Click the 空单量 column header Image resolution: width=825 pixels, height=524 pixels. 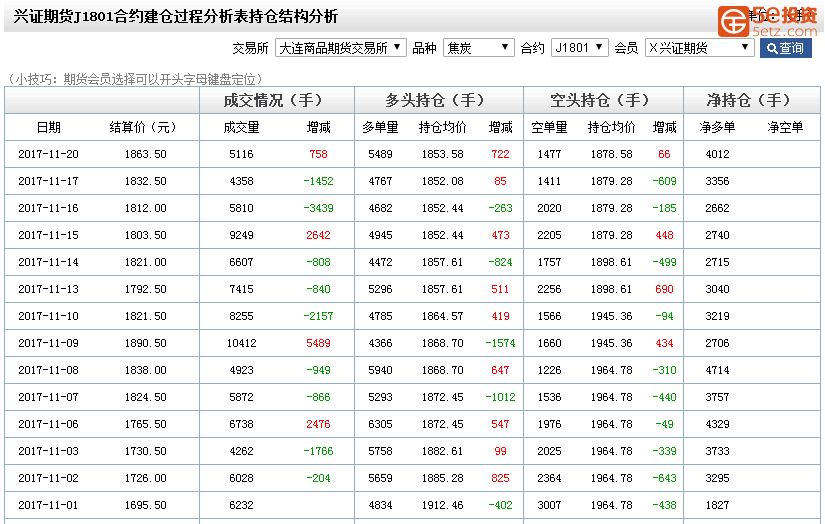549,127
